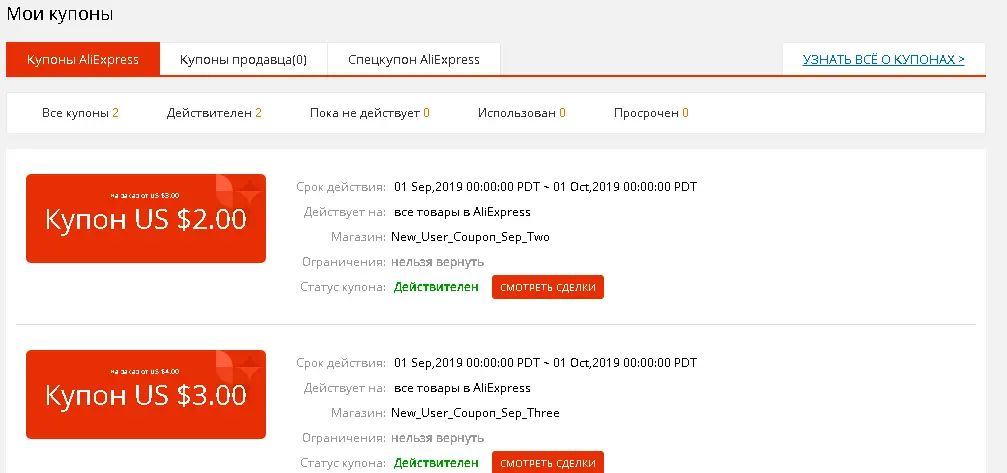The width and height of the screenshot is (1007, 473).
Task: Click СМОТРЕТЬ СДЕЛКИ for New_User_Coupon_Sep_Two
Action: click(548, 287)
